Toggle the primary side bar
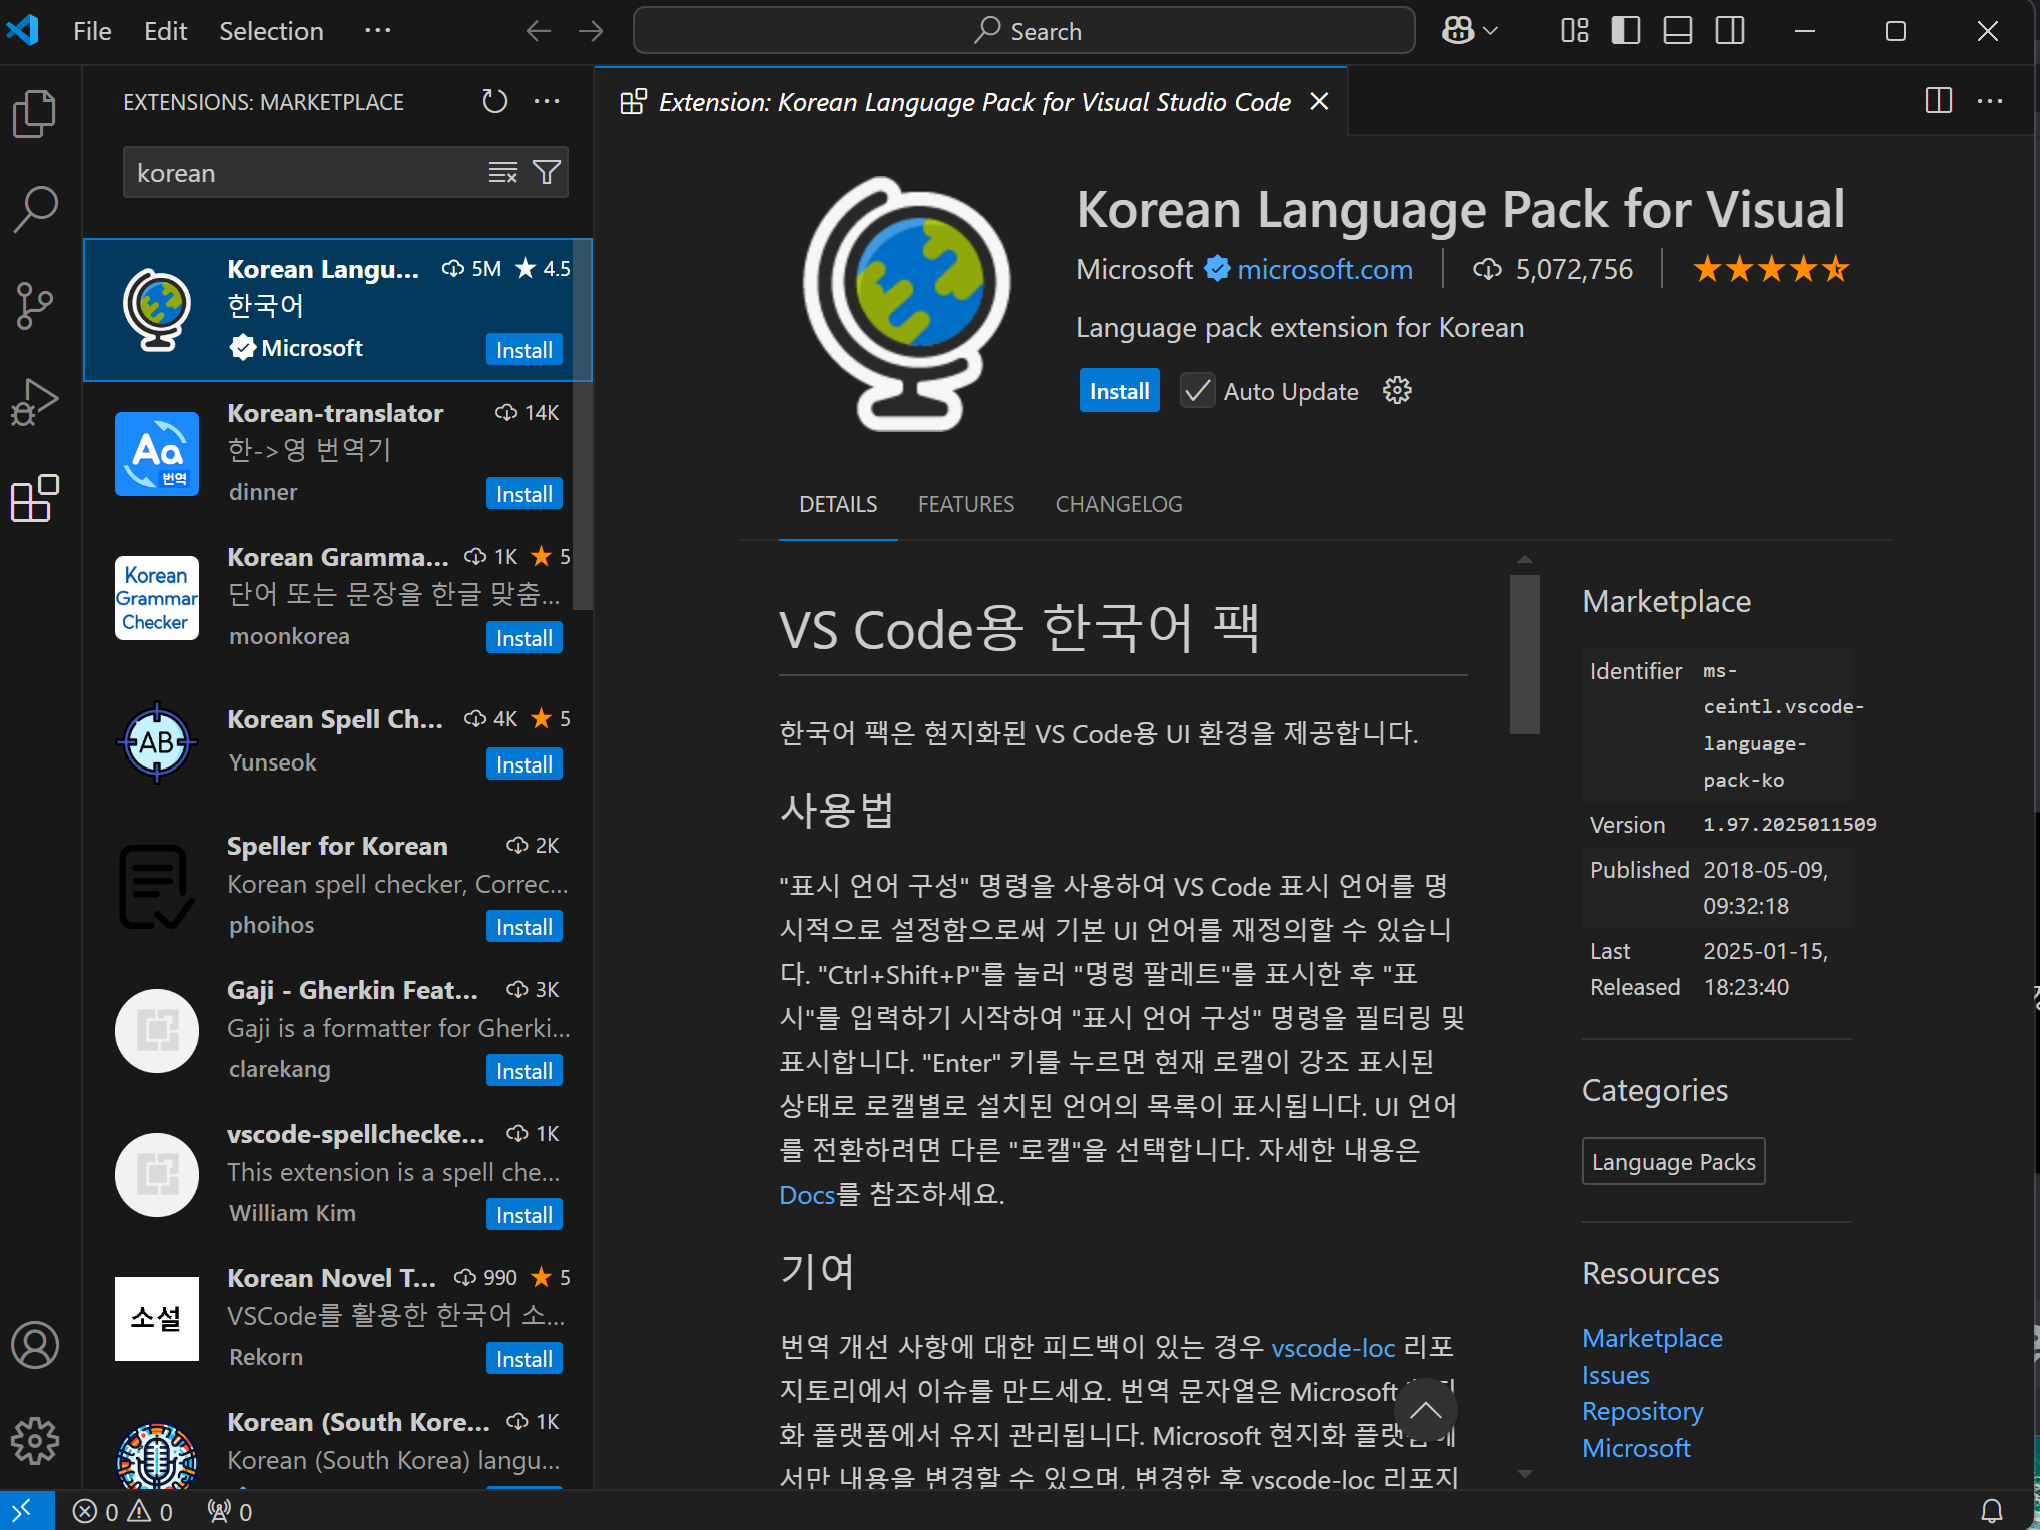This screenshot has height=1530, width=2040. coord(1626,31)
